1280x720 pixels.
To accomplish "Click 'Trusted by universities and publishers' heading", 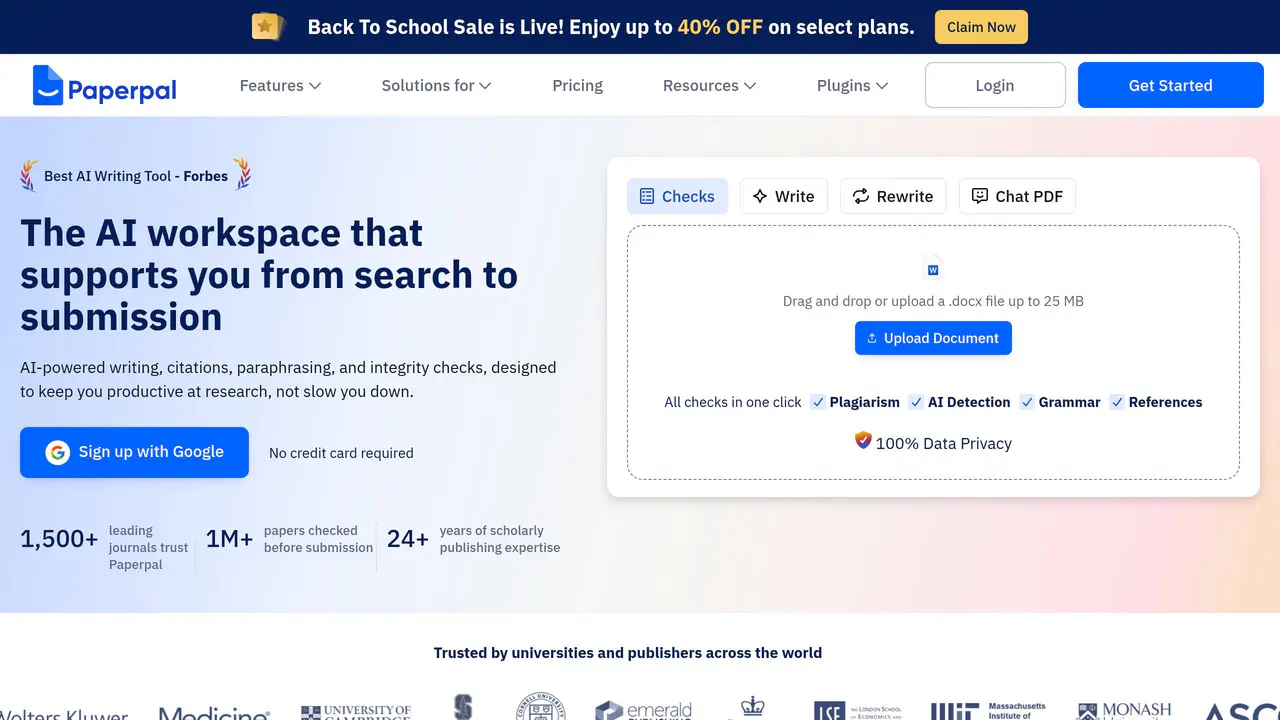I will [628, 653].
